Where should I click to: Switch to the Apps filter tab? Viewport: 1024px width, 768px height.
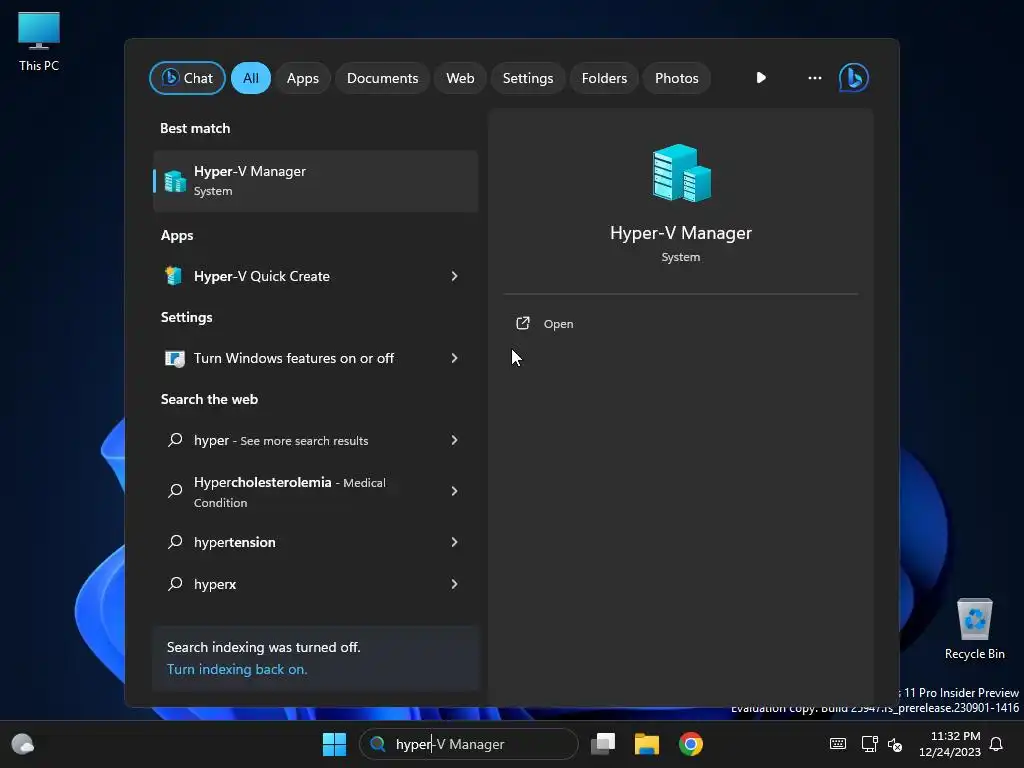(302, 78)
